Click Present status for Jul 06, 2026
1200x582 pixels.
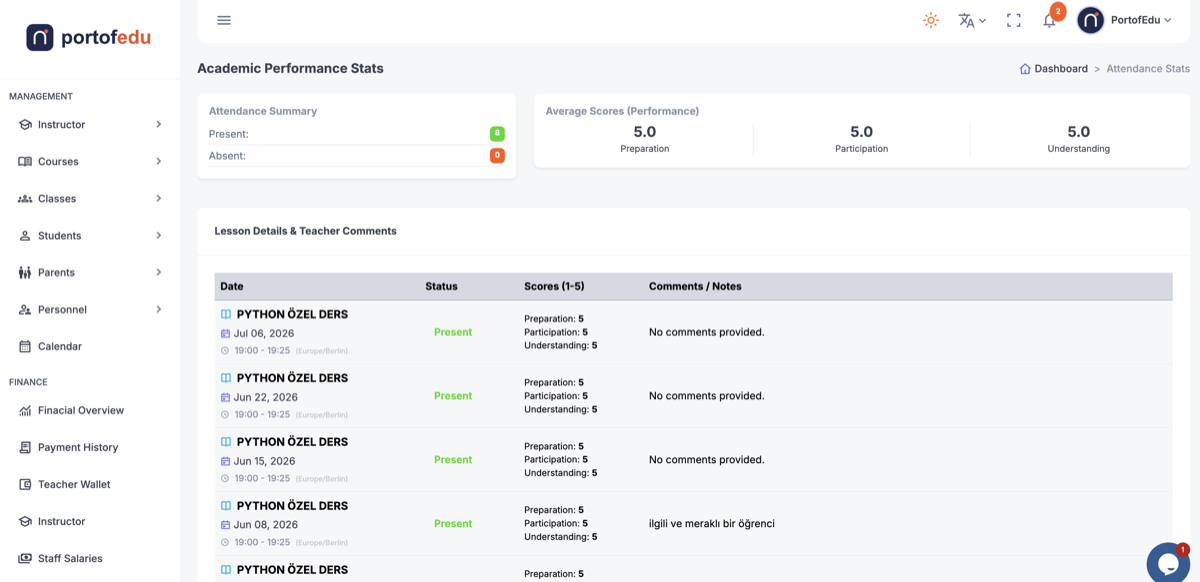(x=453, y=332)
